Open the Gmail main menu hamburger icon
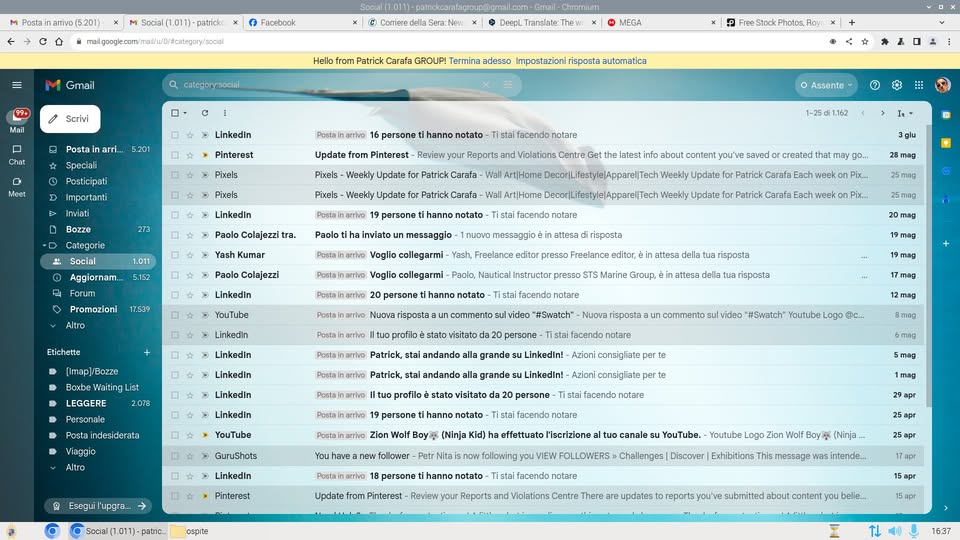The image size is (960, 540). coord(17,85)
